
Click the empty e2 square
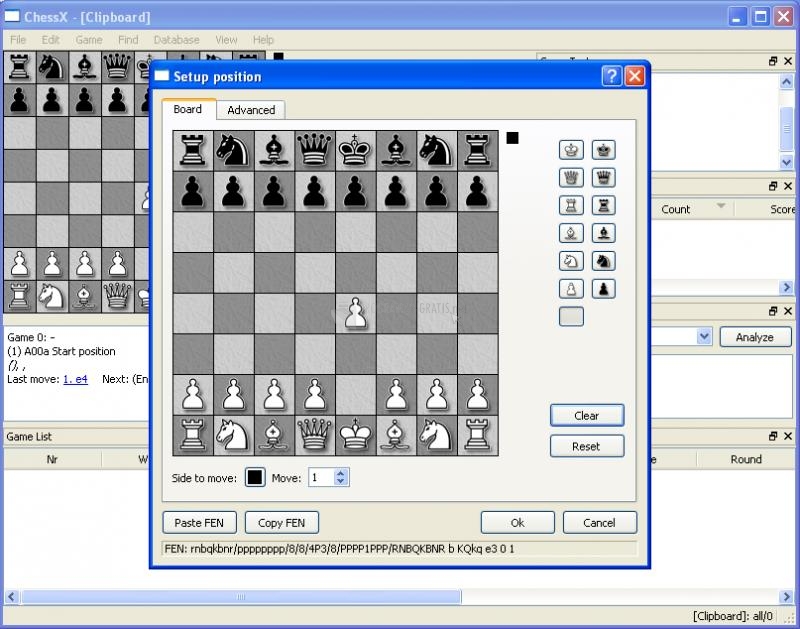(x=356, y=395)
